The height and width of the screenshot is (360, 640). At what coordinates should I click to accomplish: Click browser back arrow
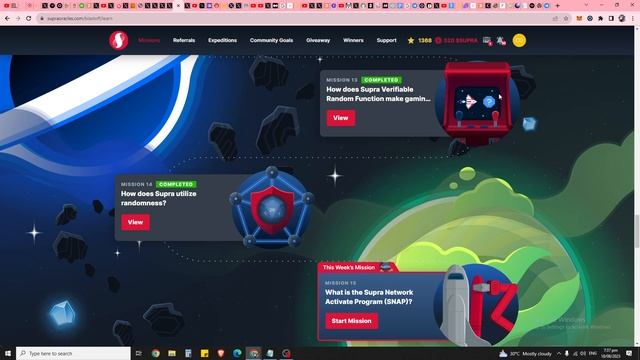click(7, 18)
